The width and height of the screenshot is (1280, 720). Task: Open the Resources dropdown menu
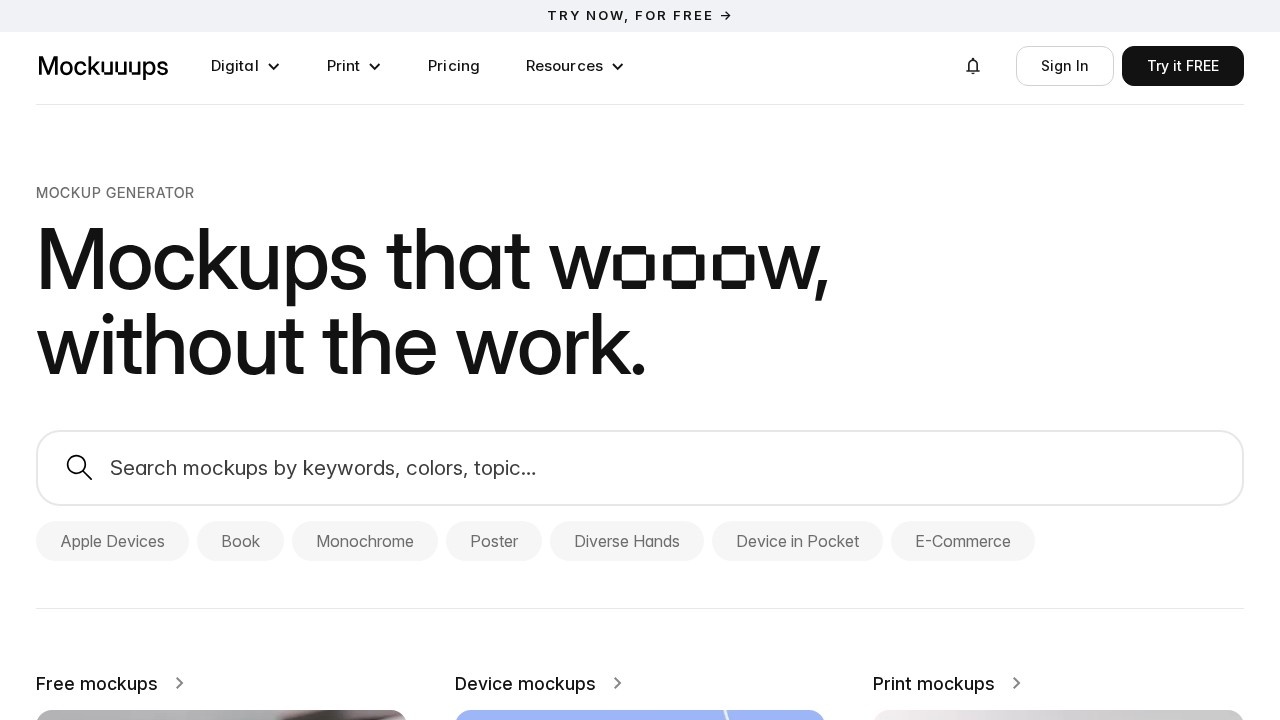point(575,66)
